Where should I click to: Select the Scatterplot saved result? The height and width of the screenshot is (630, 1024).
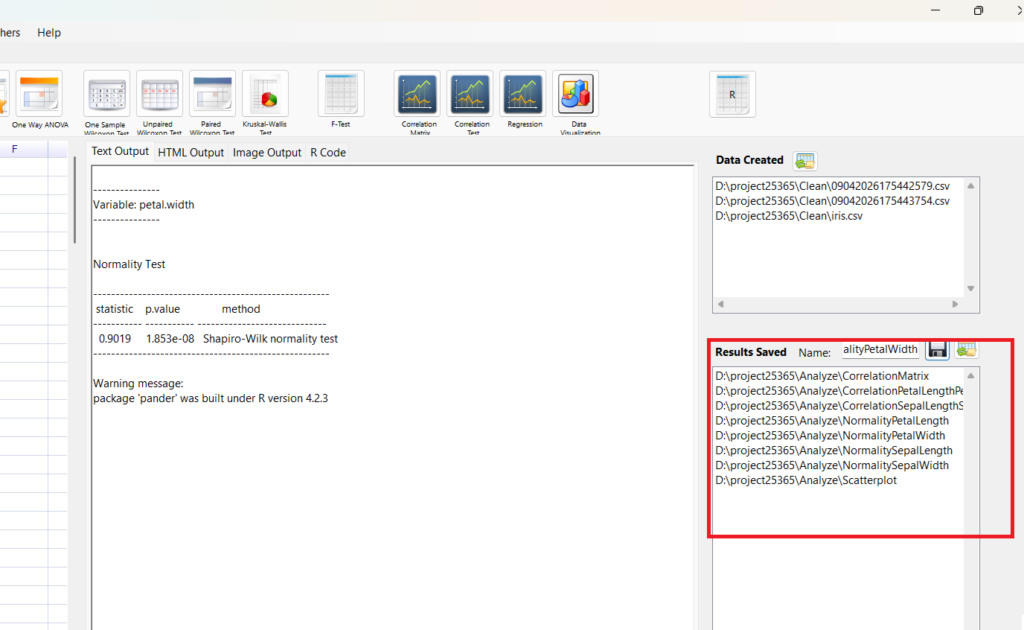(806, 481)
